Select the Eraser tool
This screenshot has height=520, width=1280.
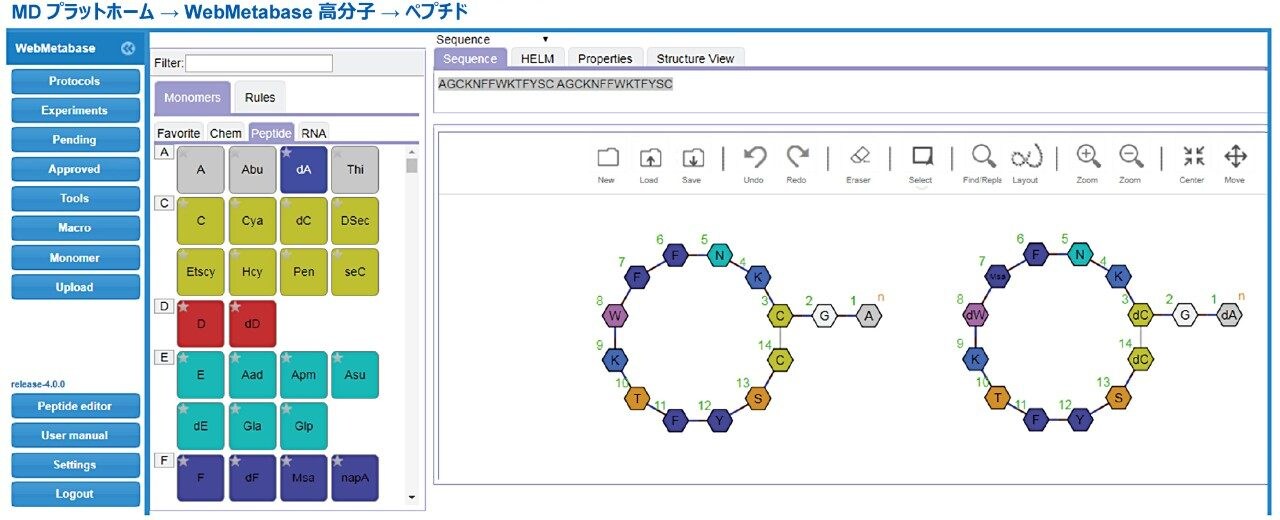click(858, 158)
